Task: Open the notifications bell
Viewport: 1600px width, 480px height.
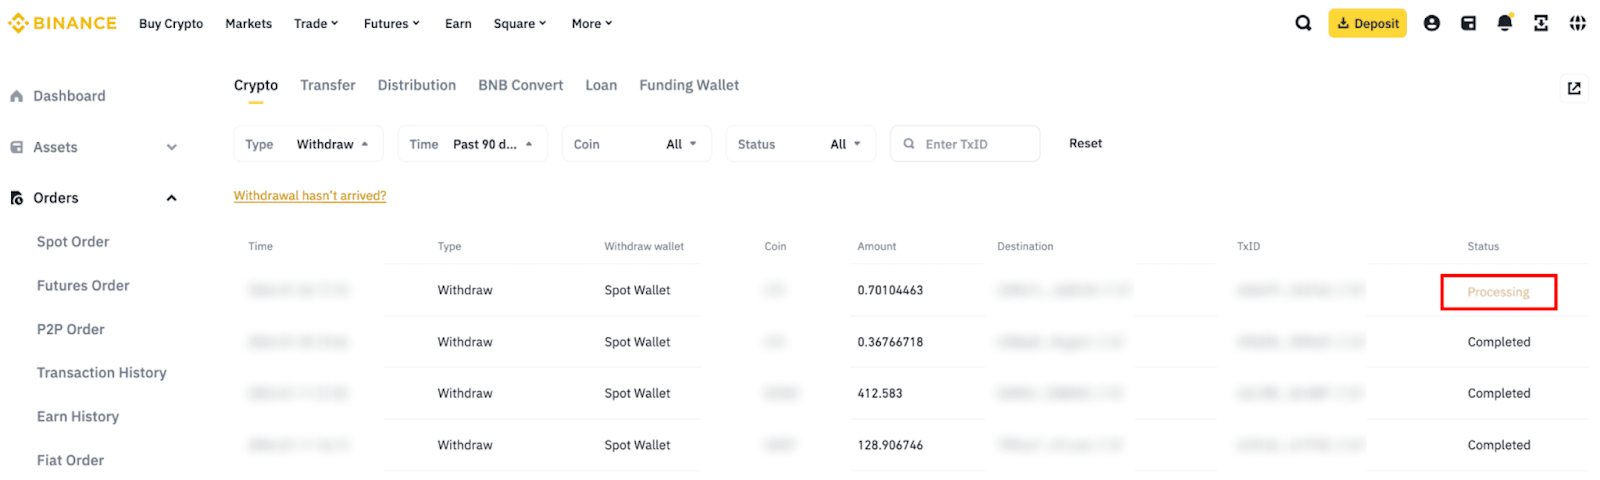Action: coord(1505,23)
